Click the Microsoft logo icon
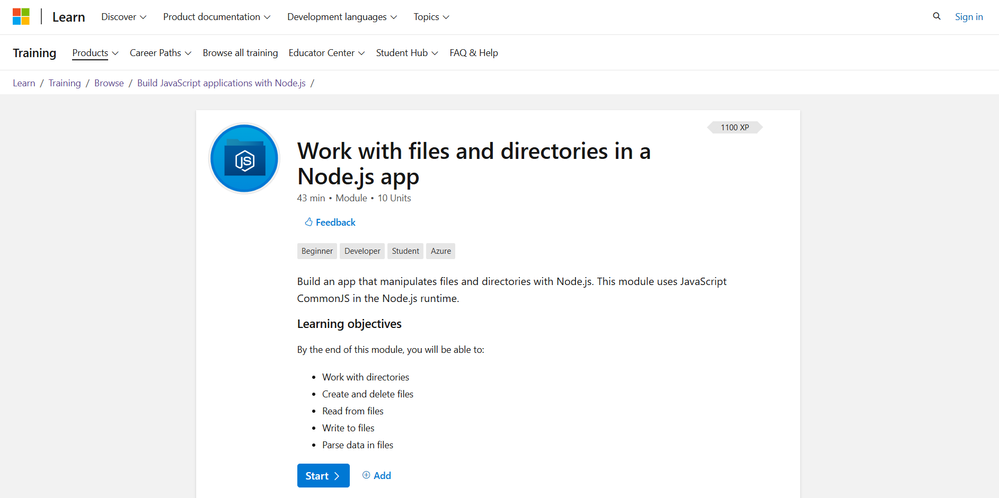 [21, 17]
